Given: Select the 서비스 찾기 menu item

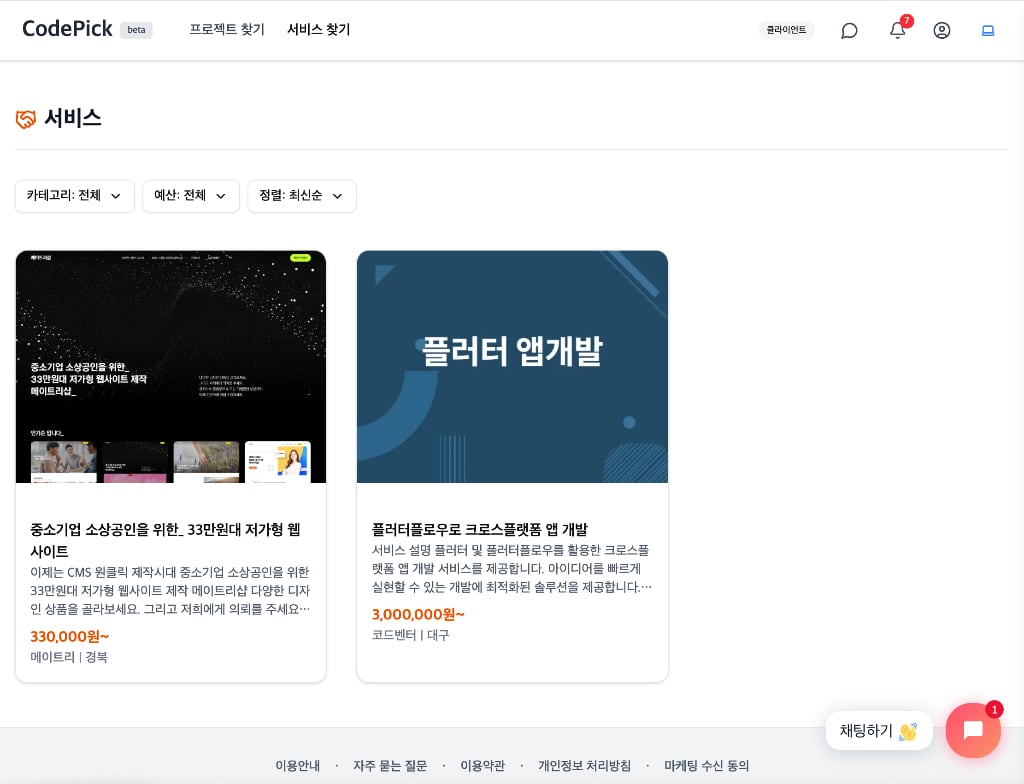Looking at the screenshot, I should point(318,30).
